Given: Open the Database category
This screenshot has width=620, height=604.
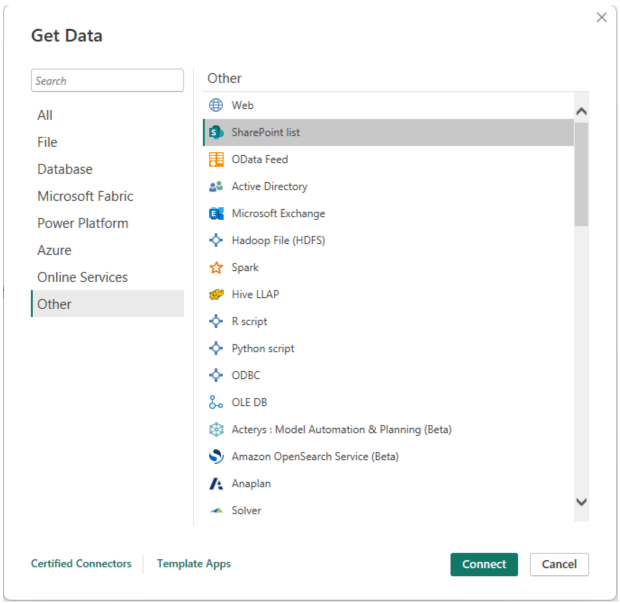Looking at the screenshot, I should [65, 169].
